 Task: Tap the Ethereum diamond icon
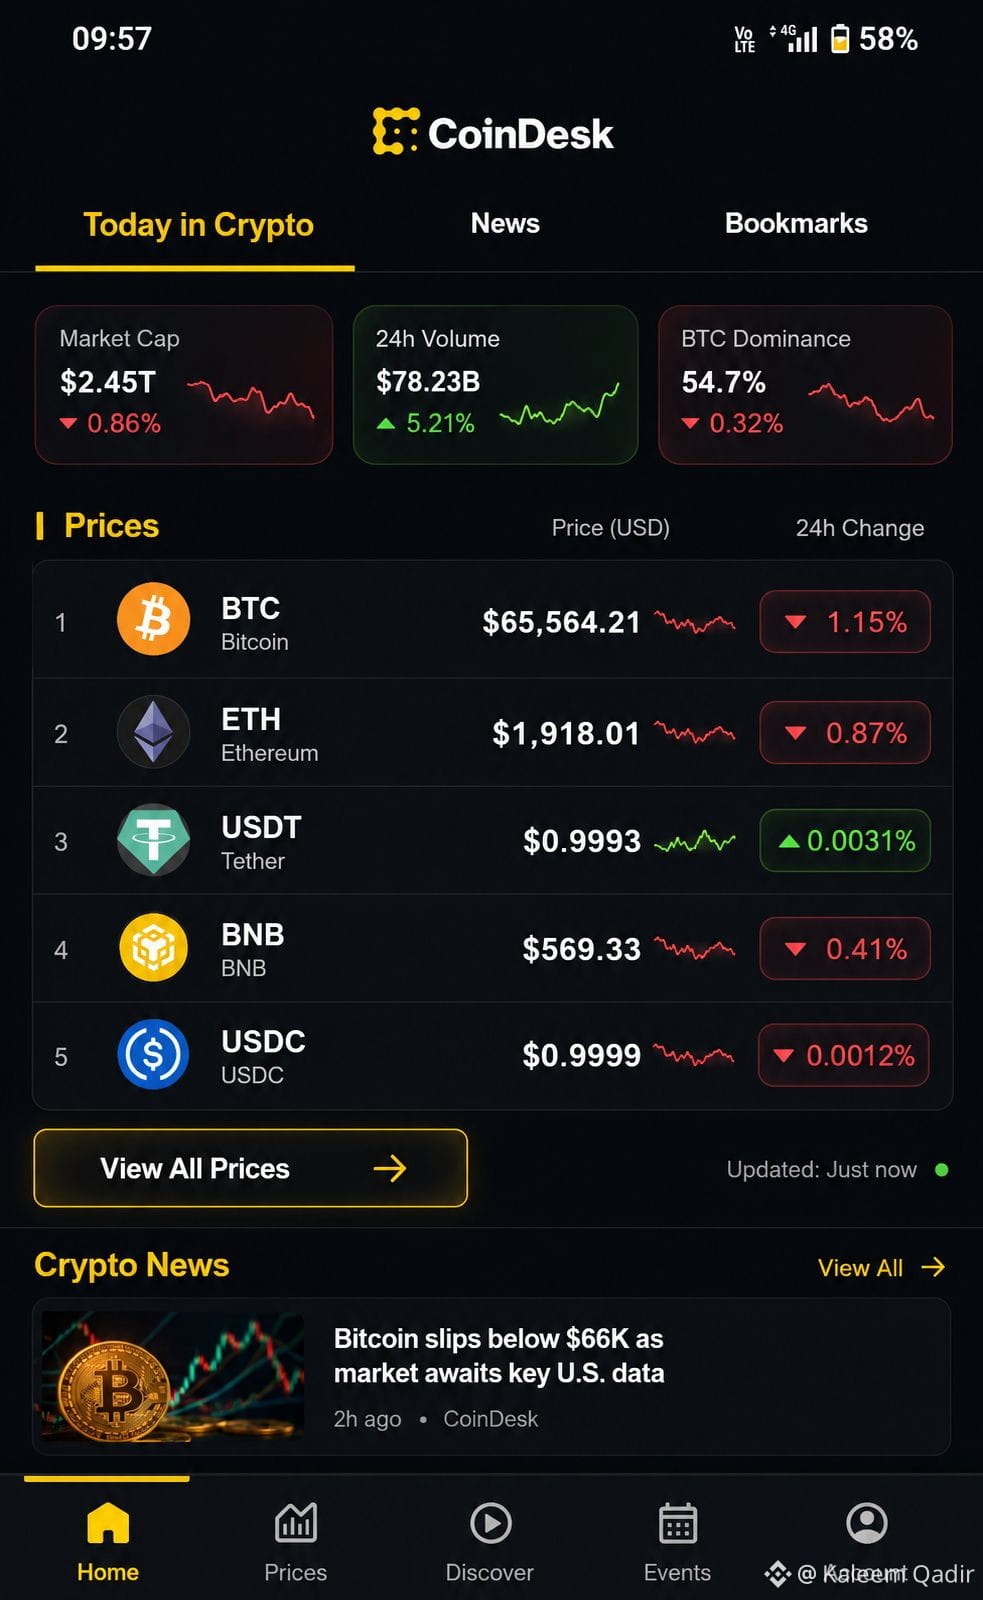[153, 732]
